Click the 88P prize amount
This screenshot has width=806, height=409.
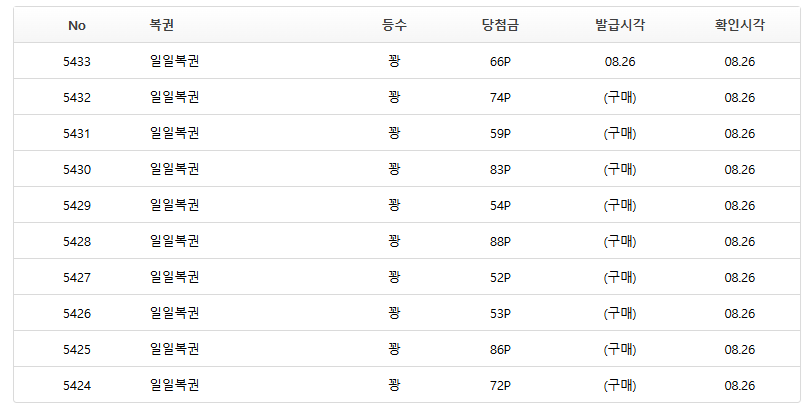pos(500,241)
